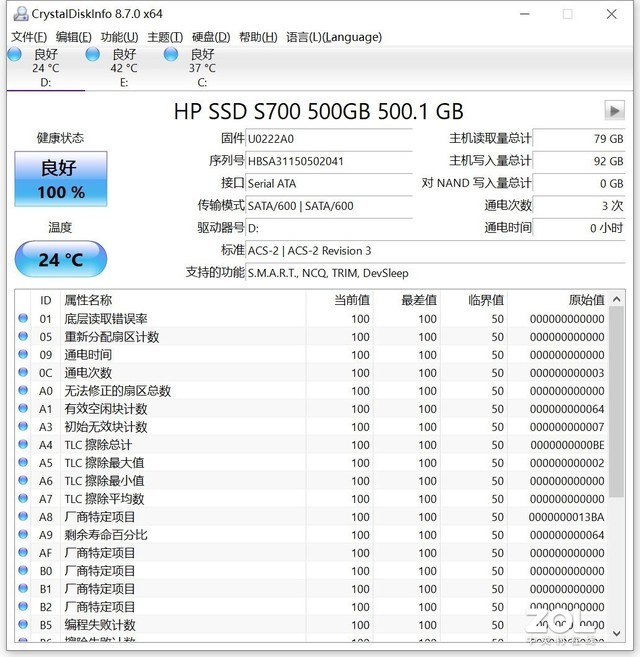This screenshot has width=640, height=657.
Task: Click the status dot for attribute B2
Action: click(x=23, y=607)
